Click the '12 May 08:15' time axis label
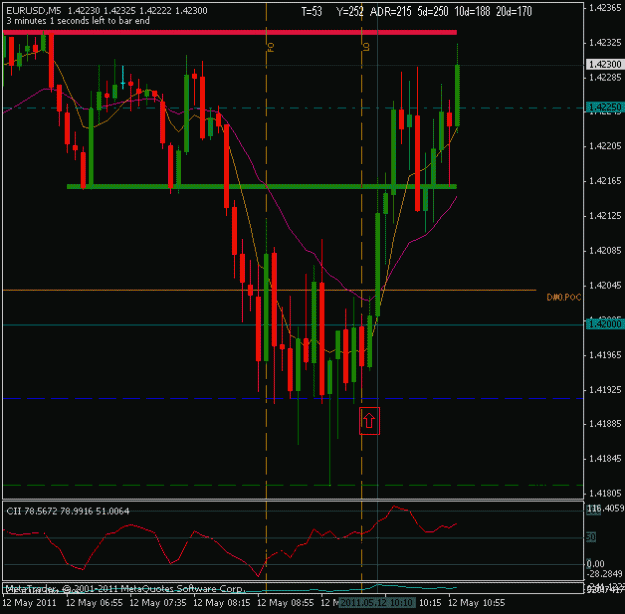Viewport: 625px width, 614px height. pos(222,602)
